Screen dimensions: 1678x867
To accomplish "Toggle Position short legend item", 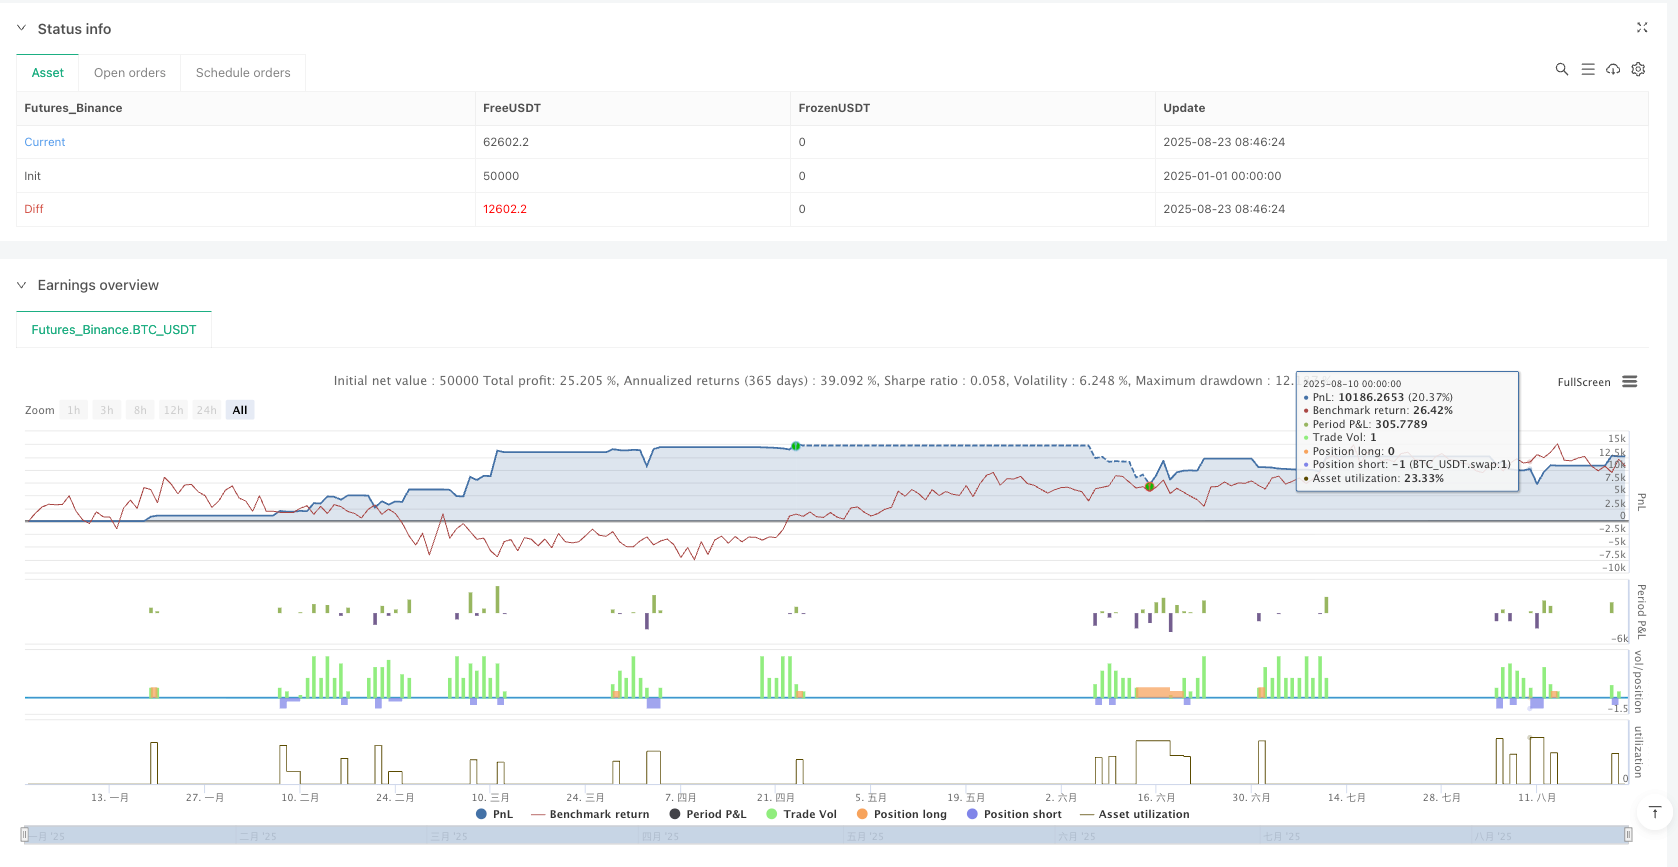I will coord(1014,814).
